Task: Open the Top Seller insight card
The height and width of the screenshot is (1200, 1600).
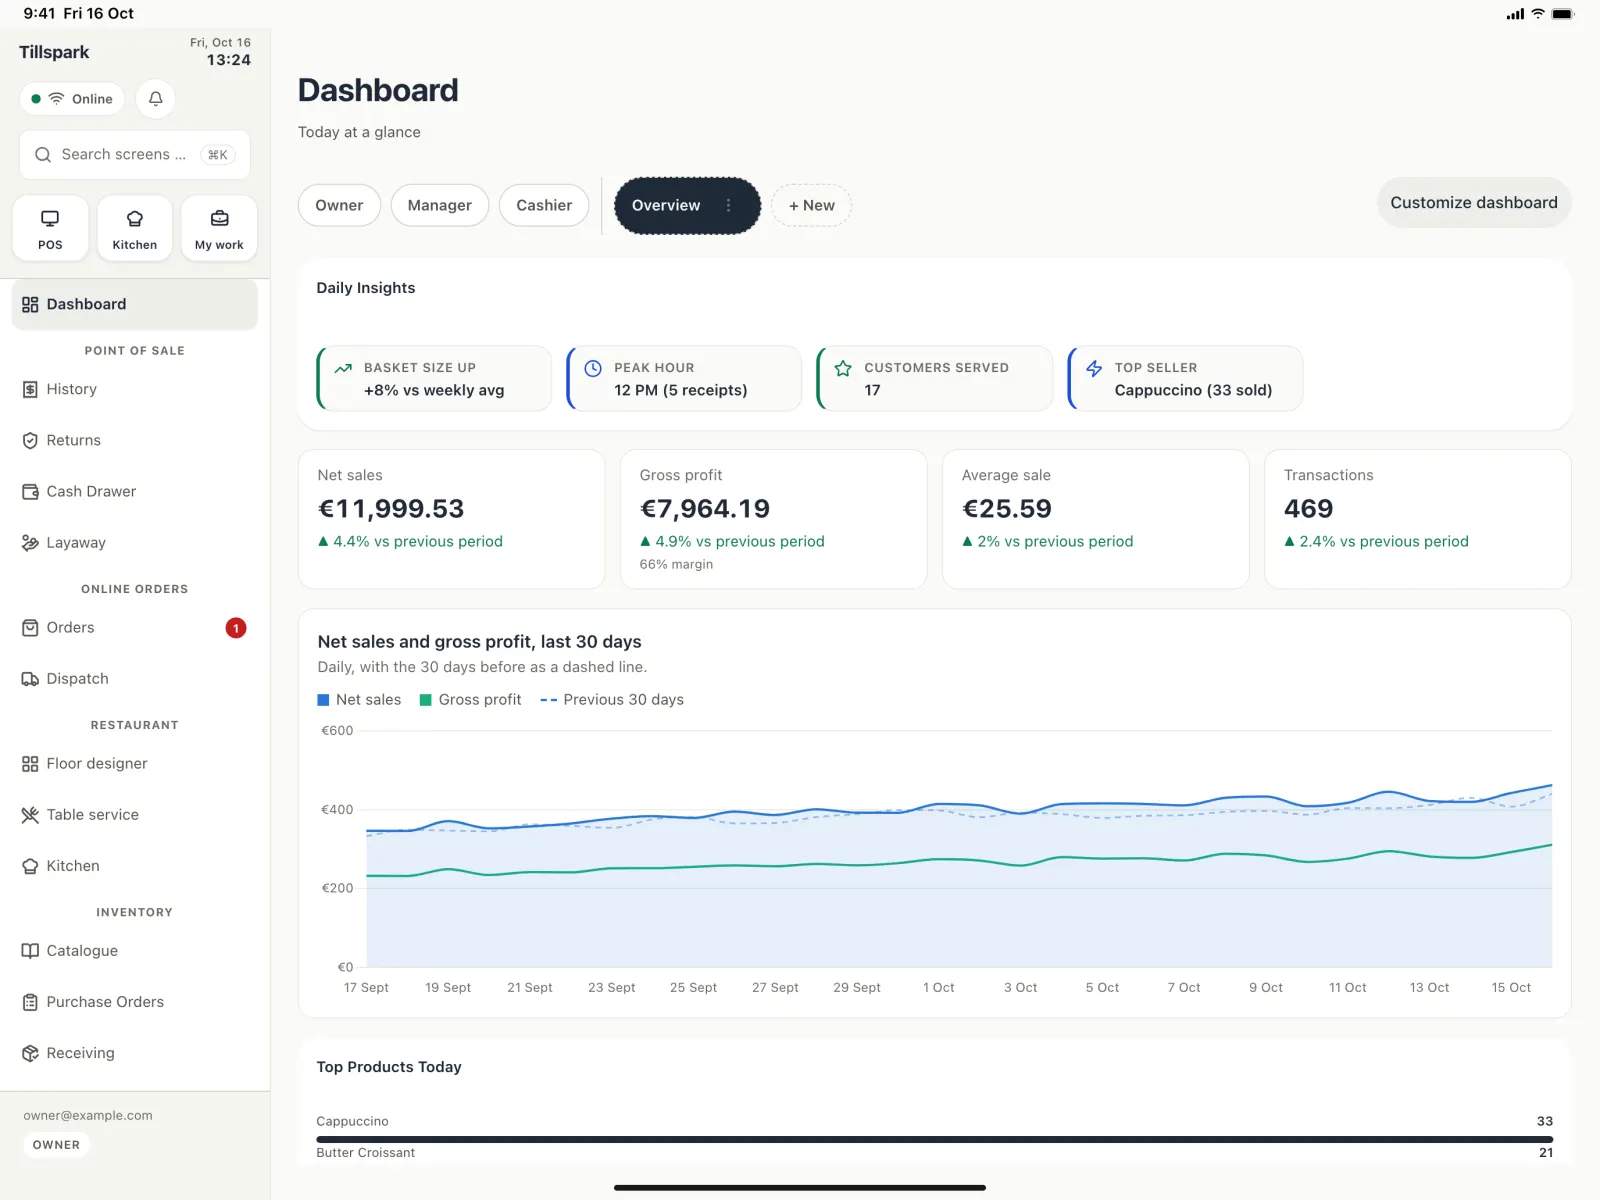Action: tap(1185, 379)
